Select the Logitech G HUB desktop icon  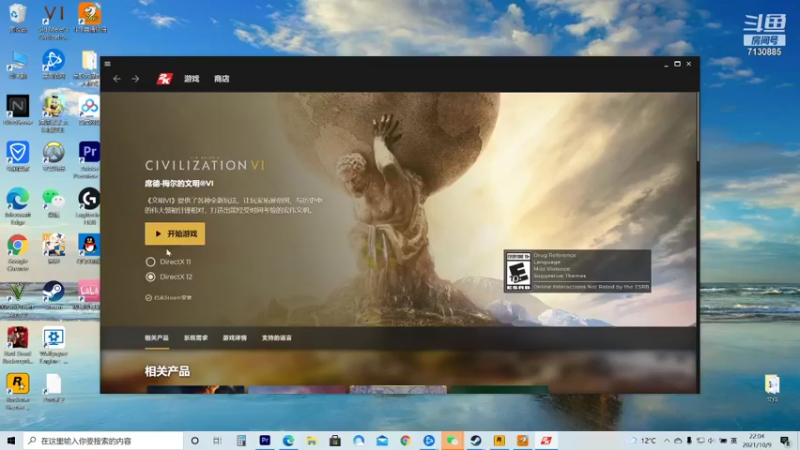coord(89,206)
